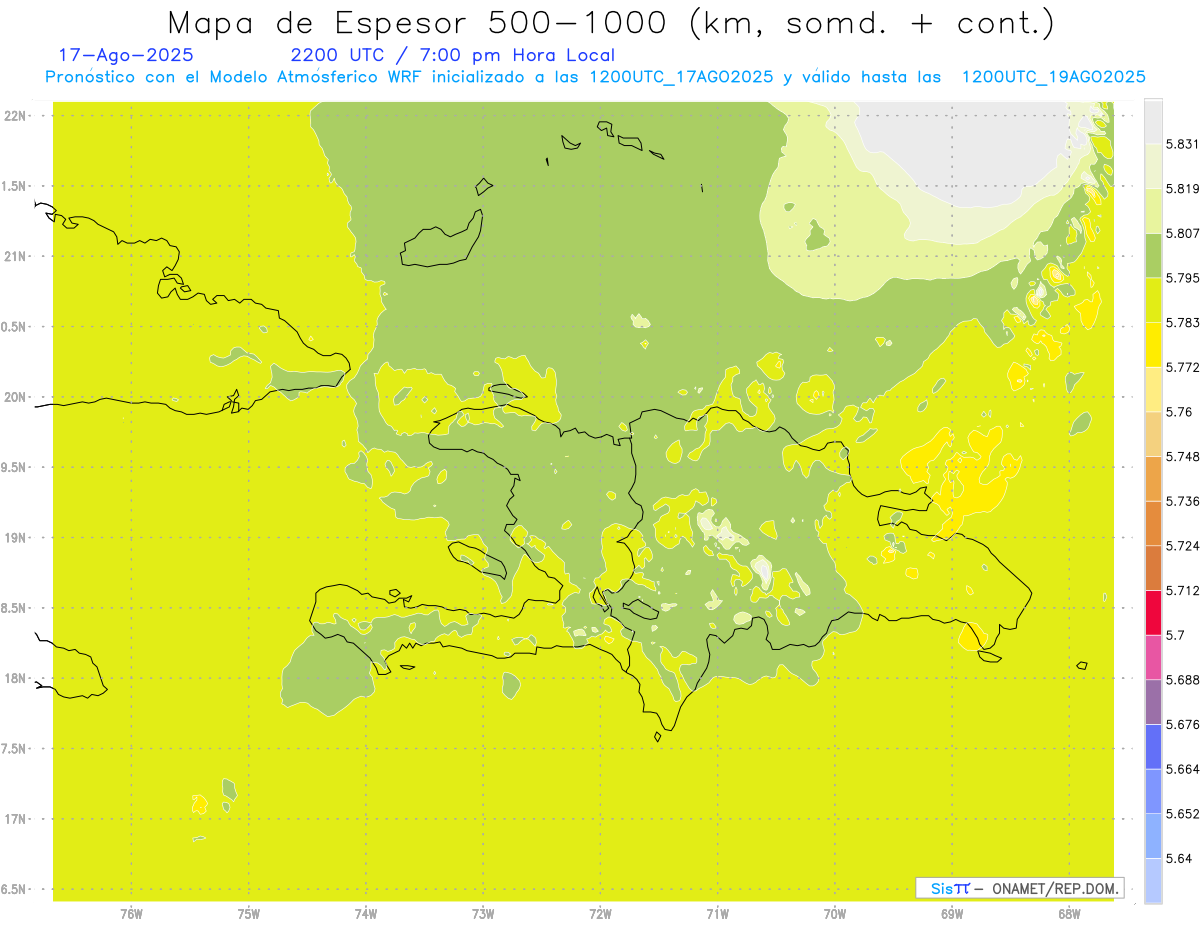
Task: Click the '74W' longitude label
Action: coord(366,914)
